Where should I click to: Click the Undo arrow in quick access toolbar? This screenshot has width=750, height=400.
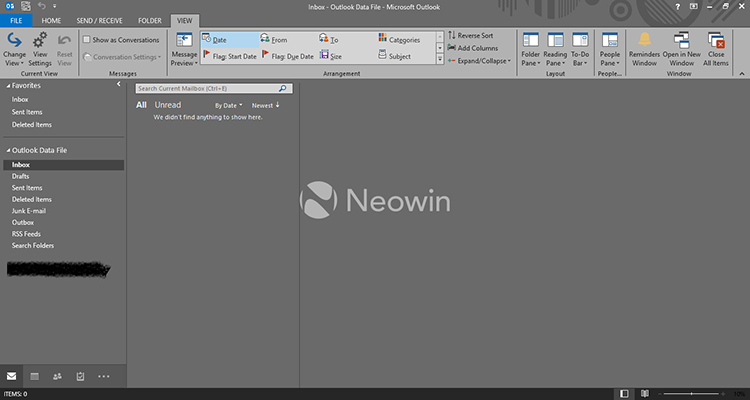[41, 6]
